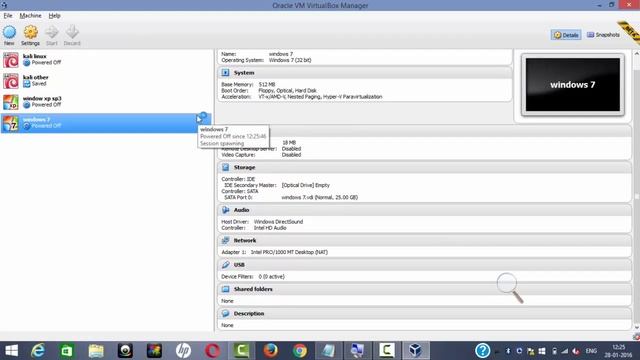
Task: Click the 'Windows DirectSound' host driver value
Action: point(278,222)
